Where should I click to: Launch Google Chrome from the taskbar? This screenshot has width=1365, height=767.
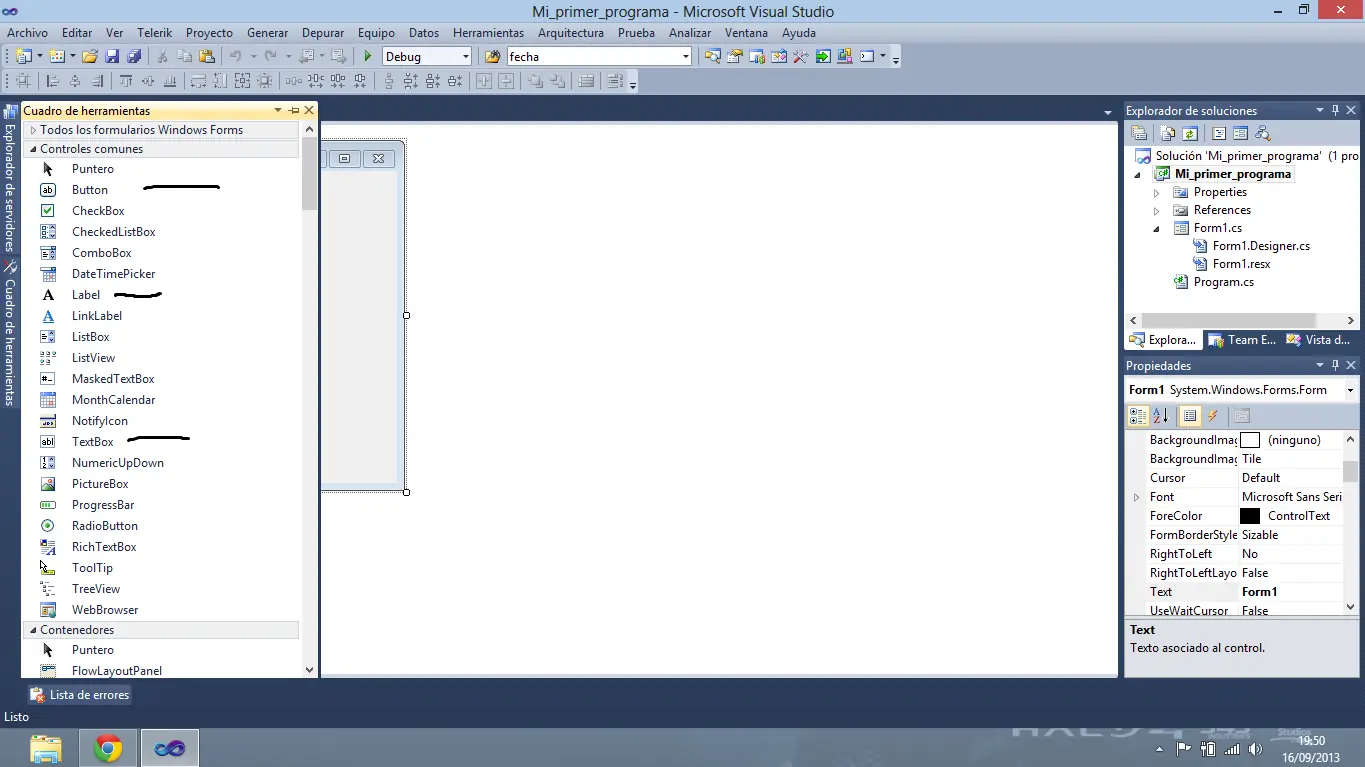click(108, 748)
